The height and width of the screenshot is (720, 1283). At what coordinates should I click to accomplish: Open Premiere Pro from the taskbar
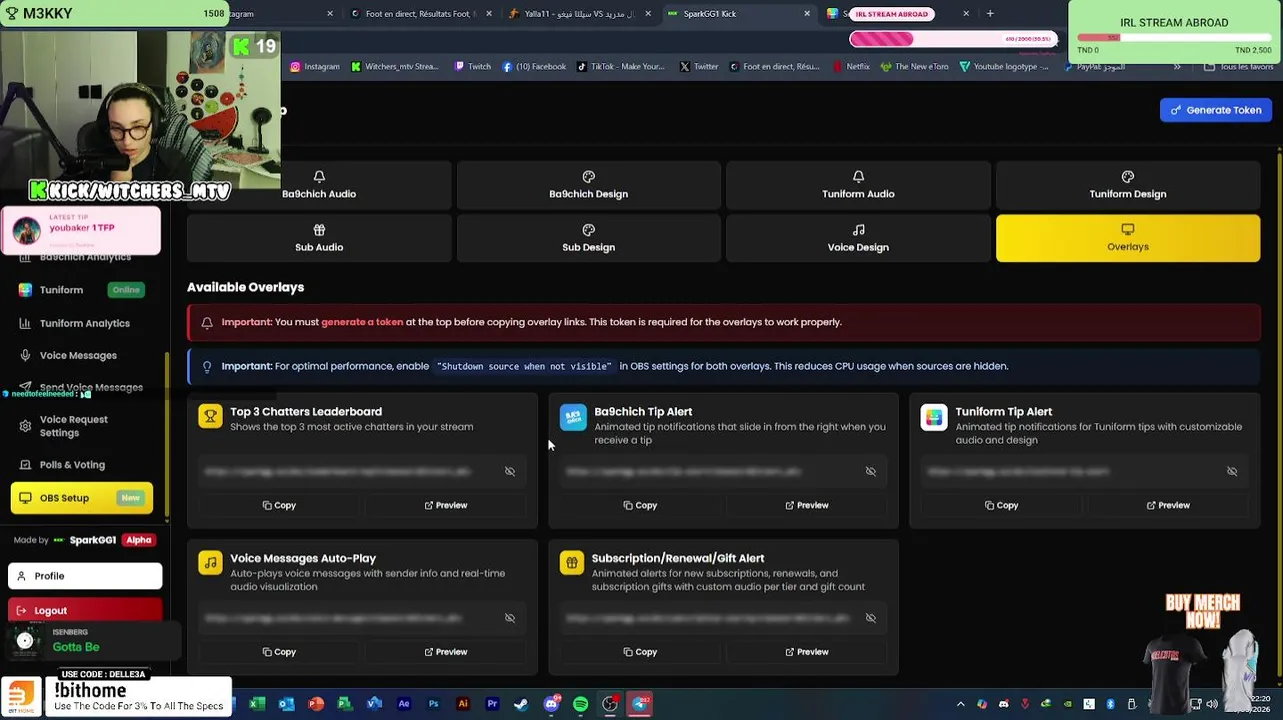pos(492,704)
